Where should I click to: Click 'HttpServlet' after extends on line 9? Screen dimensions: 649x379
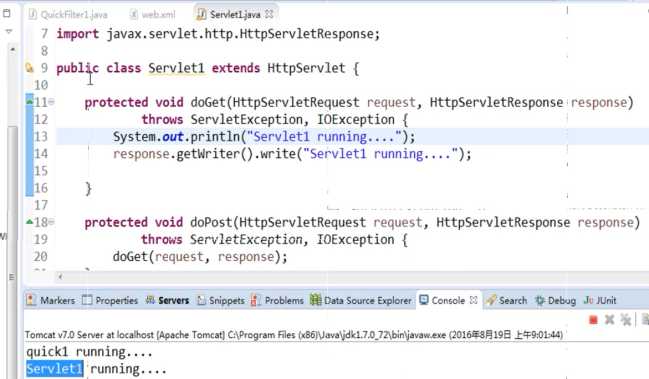(306, 68)
